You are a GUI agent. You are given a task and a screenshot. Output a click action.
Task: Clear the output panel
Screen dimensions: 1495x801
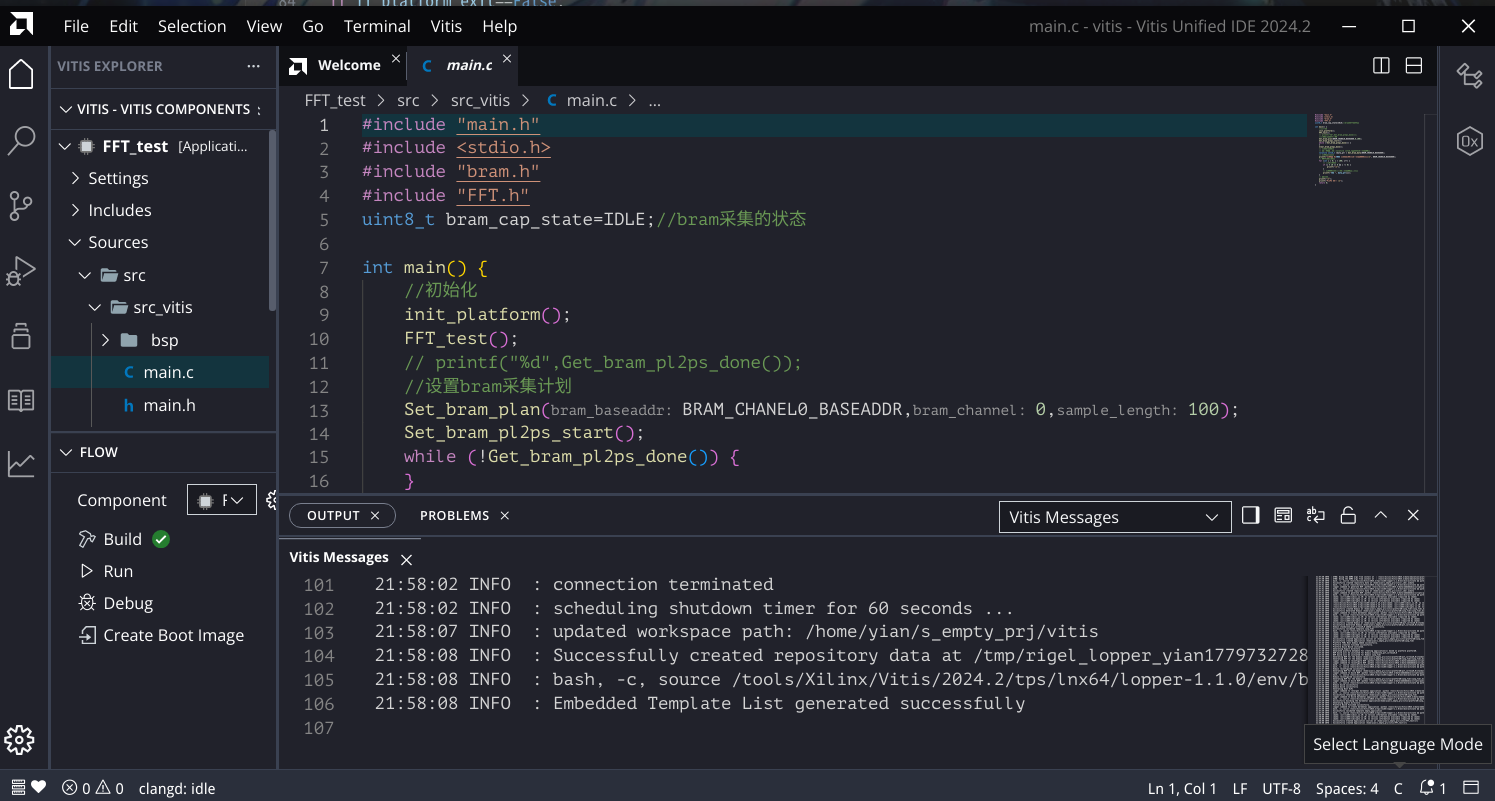[1283, 516]
